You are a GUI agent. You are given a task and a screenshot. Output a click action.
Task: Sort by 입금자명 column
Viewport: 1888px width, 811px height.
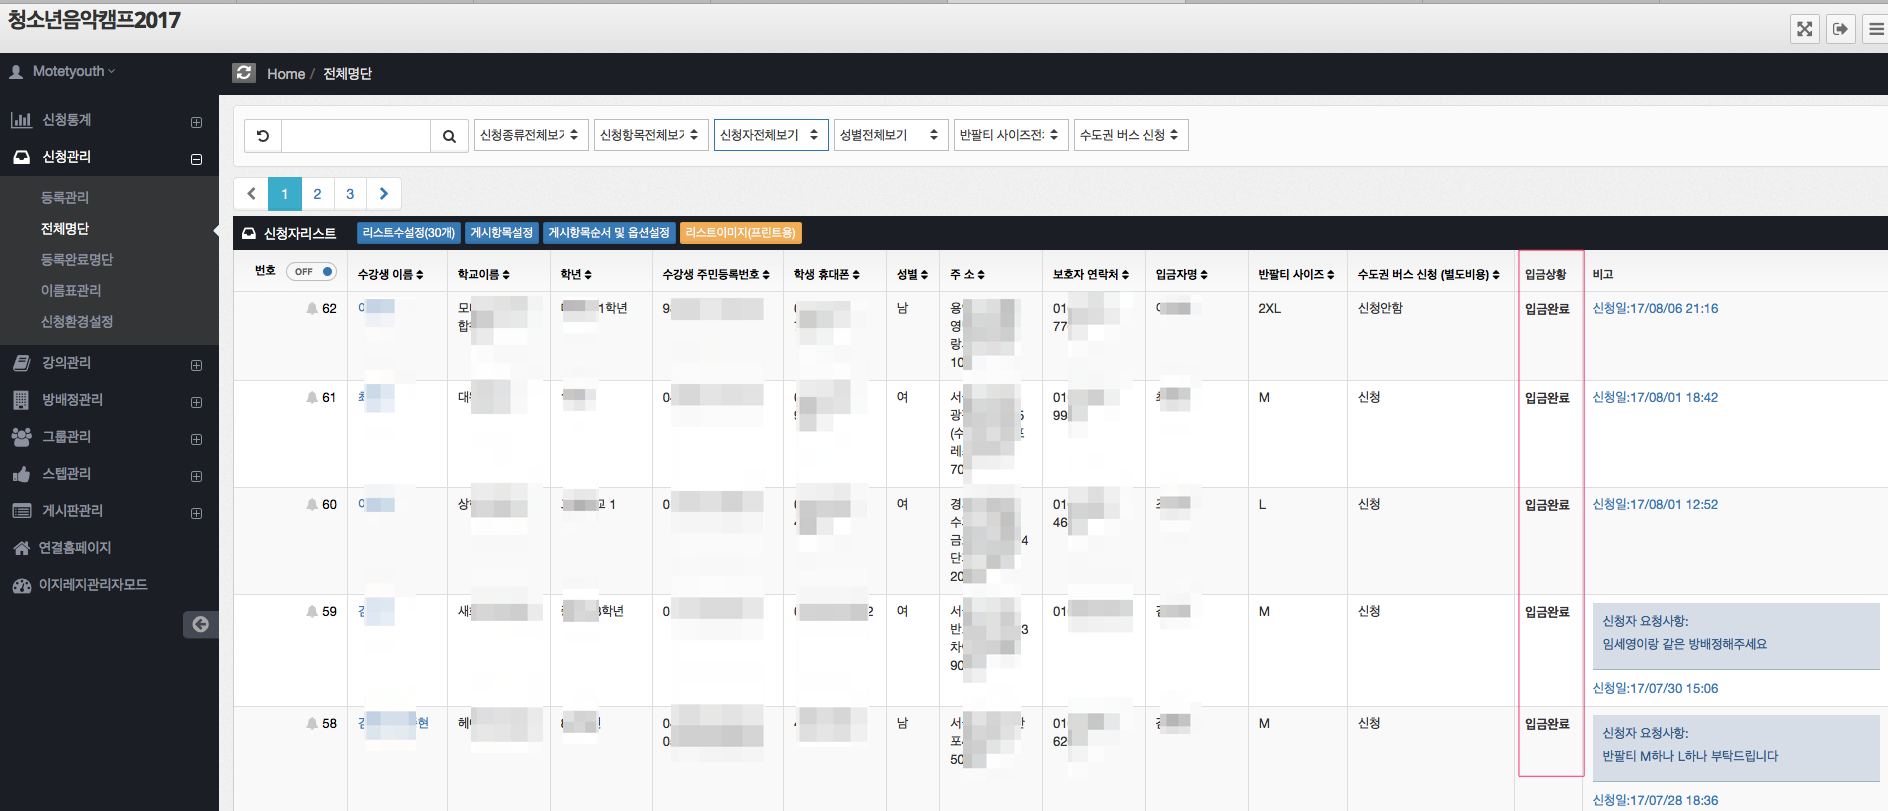click(1182, 274)
